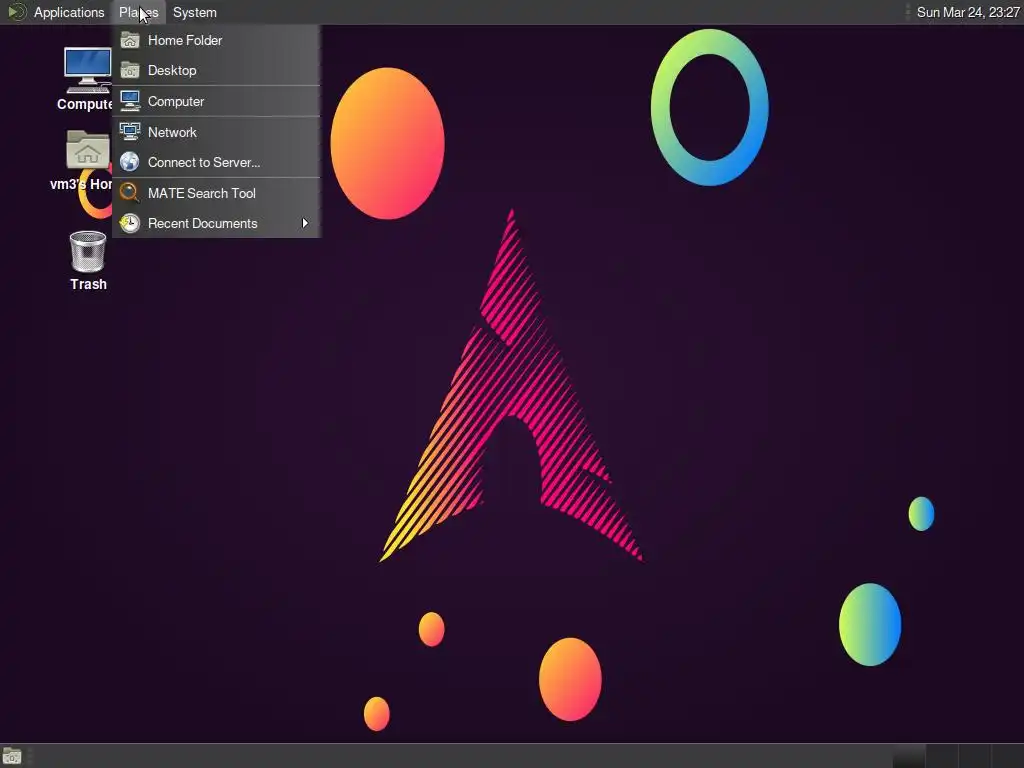Choose Computer in the Places menu
The image size is (1024, 768).
point(216,101)
